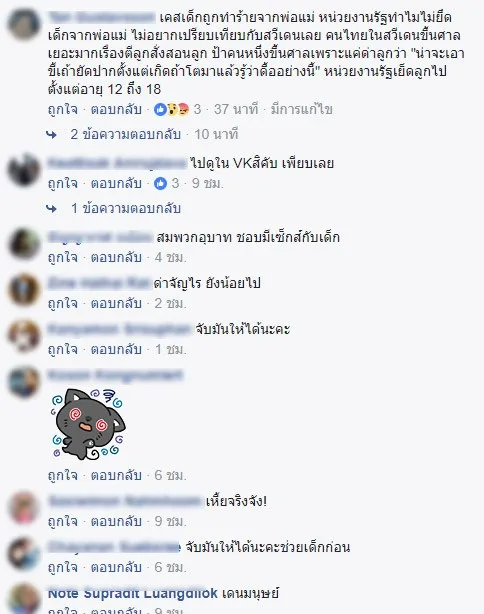Reply to the cat sticker comment
Screen dimensions: 484x614
click(x=116, y=475)
